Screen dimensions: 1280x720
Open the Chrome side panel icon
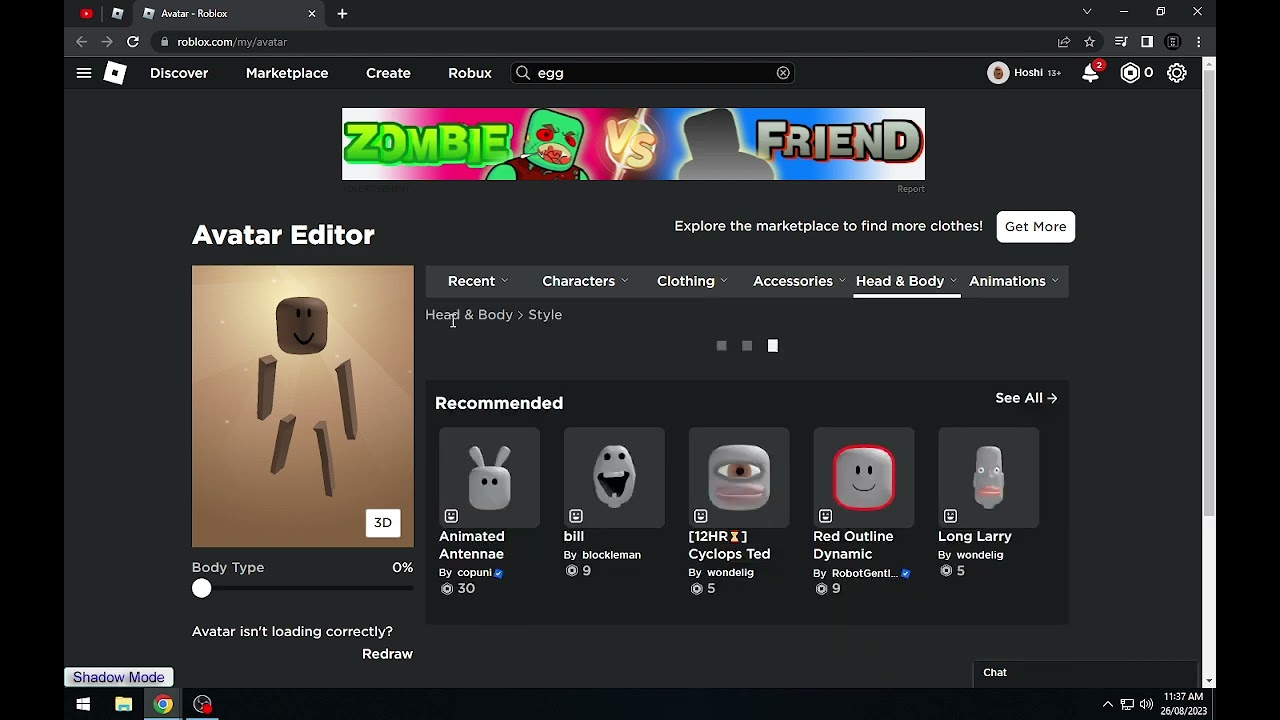pos(1147,42)
